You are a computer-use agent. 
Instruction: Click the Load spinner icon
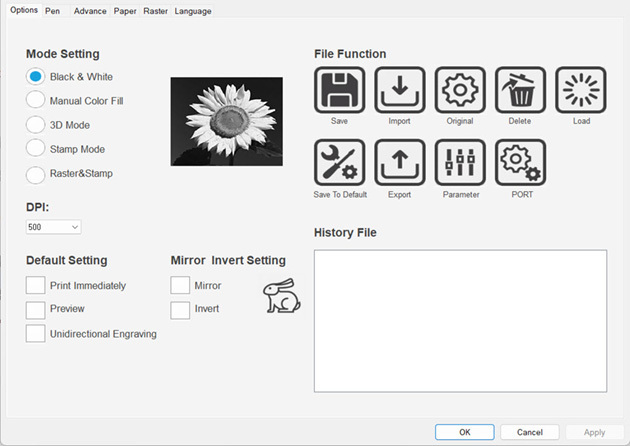(x=581, y=91)
